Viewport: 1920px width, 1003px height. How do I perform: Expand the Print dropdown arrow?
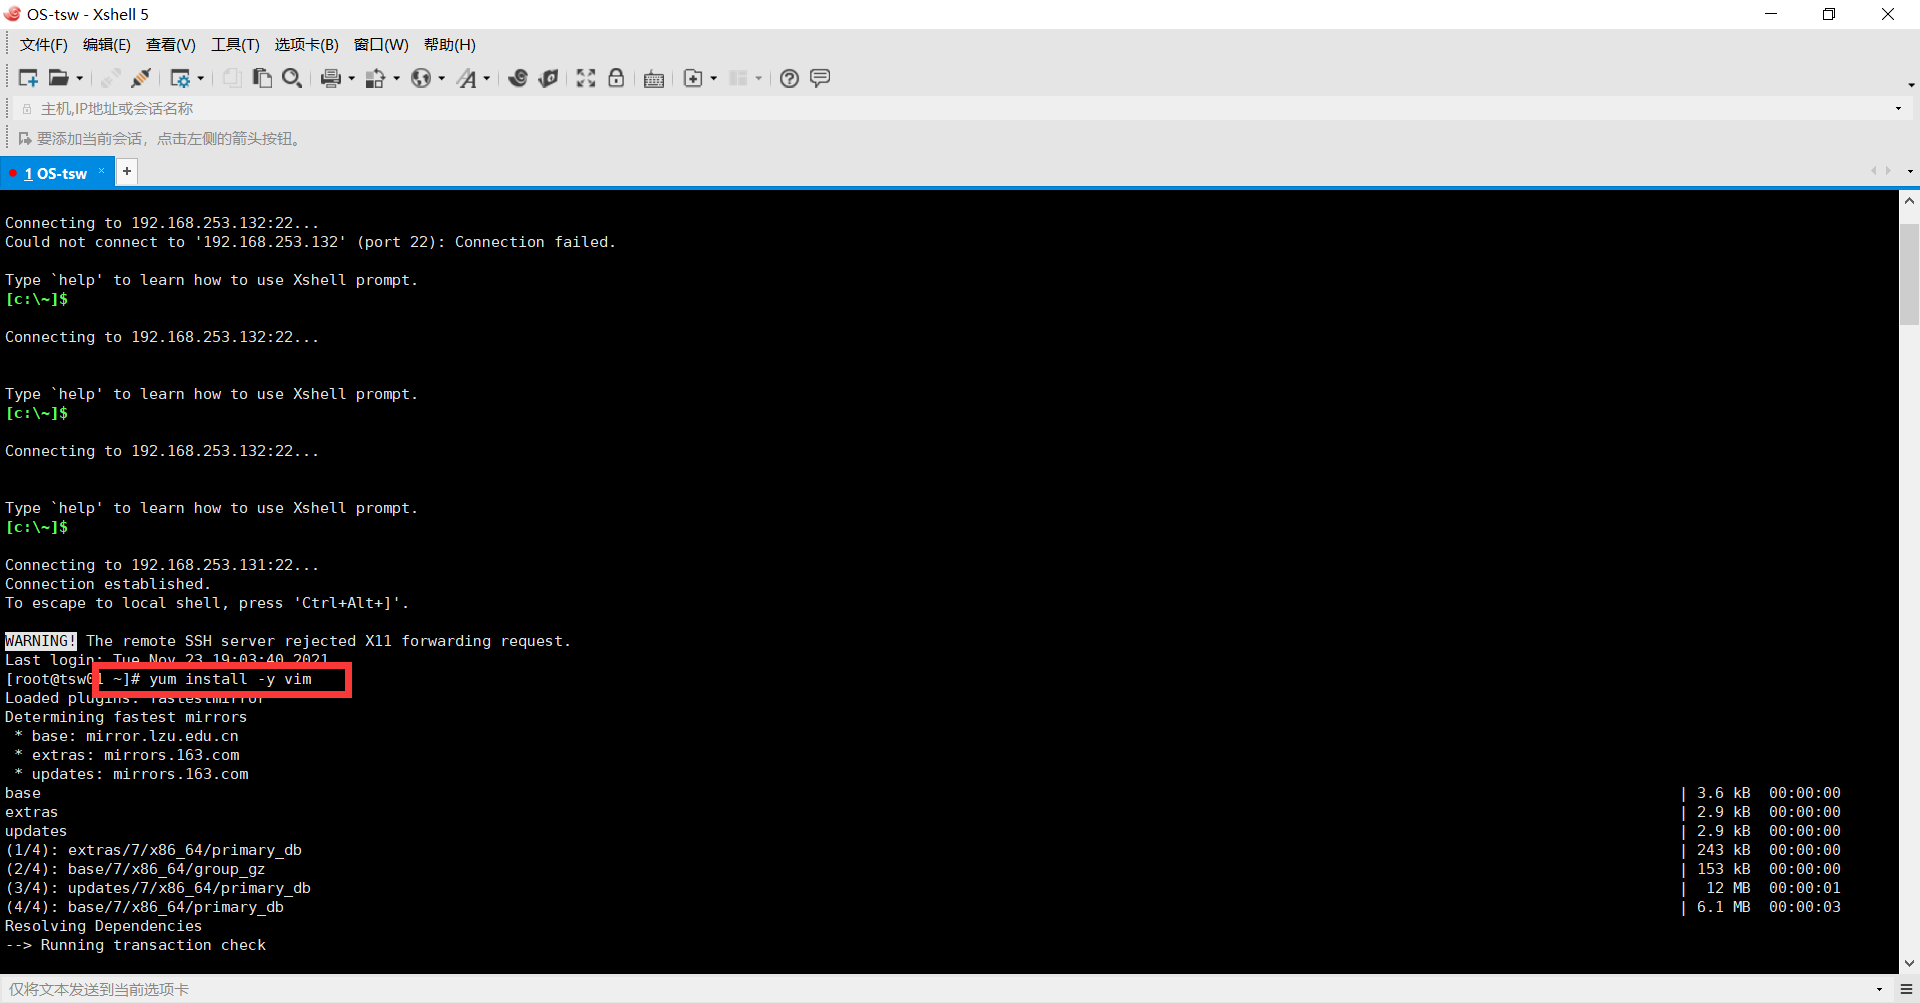point(351,78)
